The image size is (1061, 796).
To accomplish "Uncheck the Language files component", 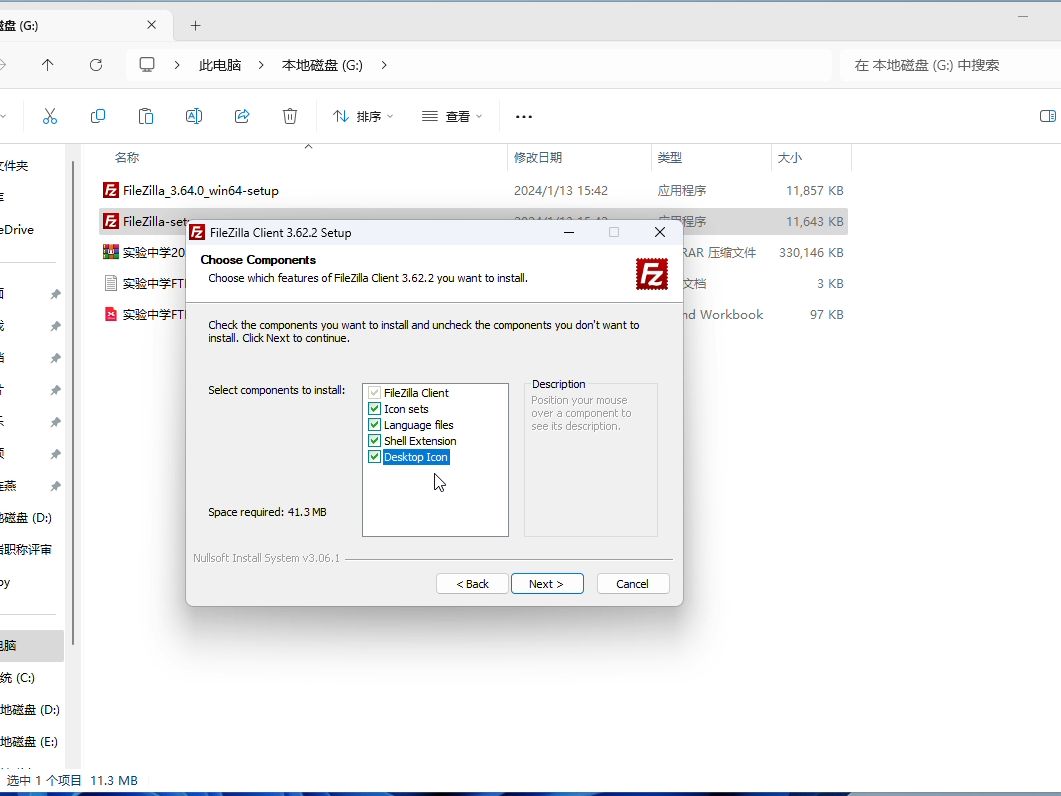I will 374,425.
